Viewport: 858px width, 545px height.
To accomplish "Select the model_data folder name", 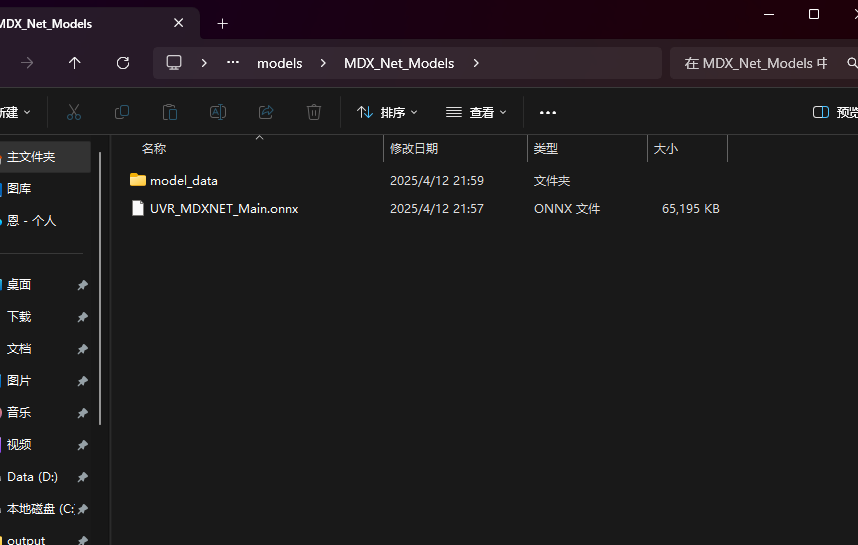I will pos(184,181).
